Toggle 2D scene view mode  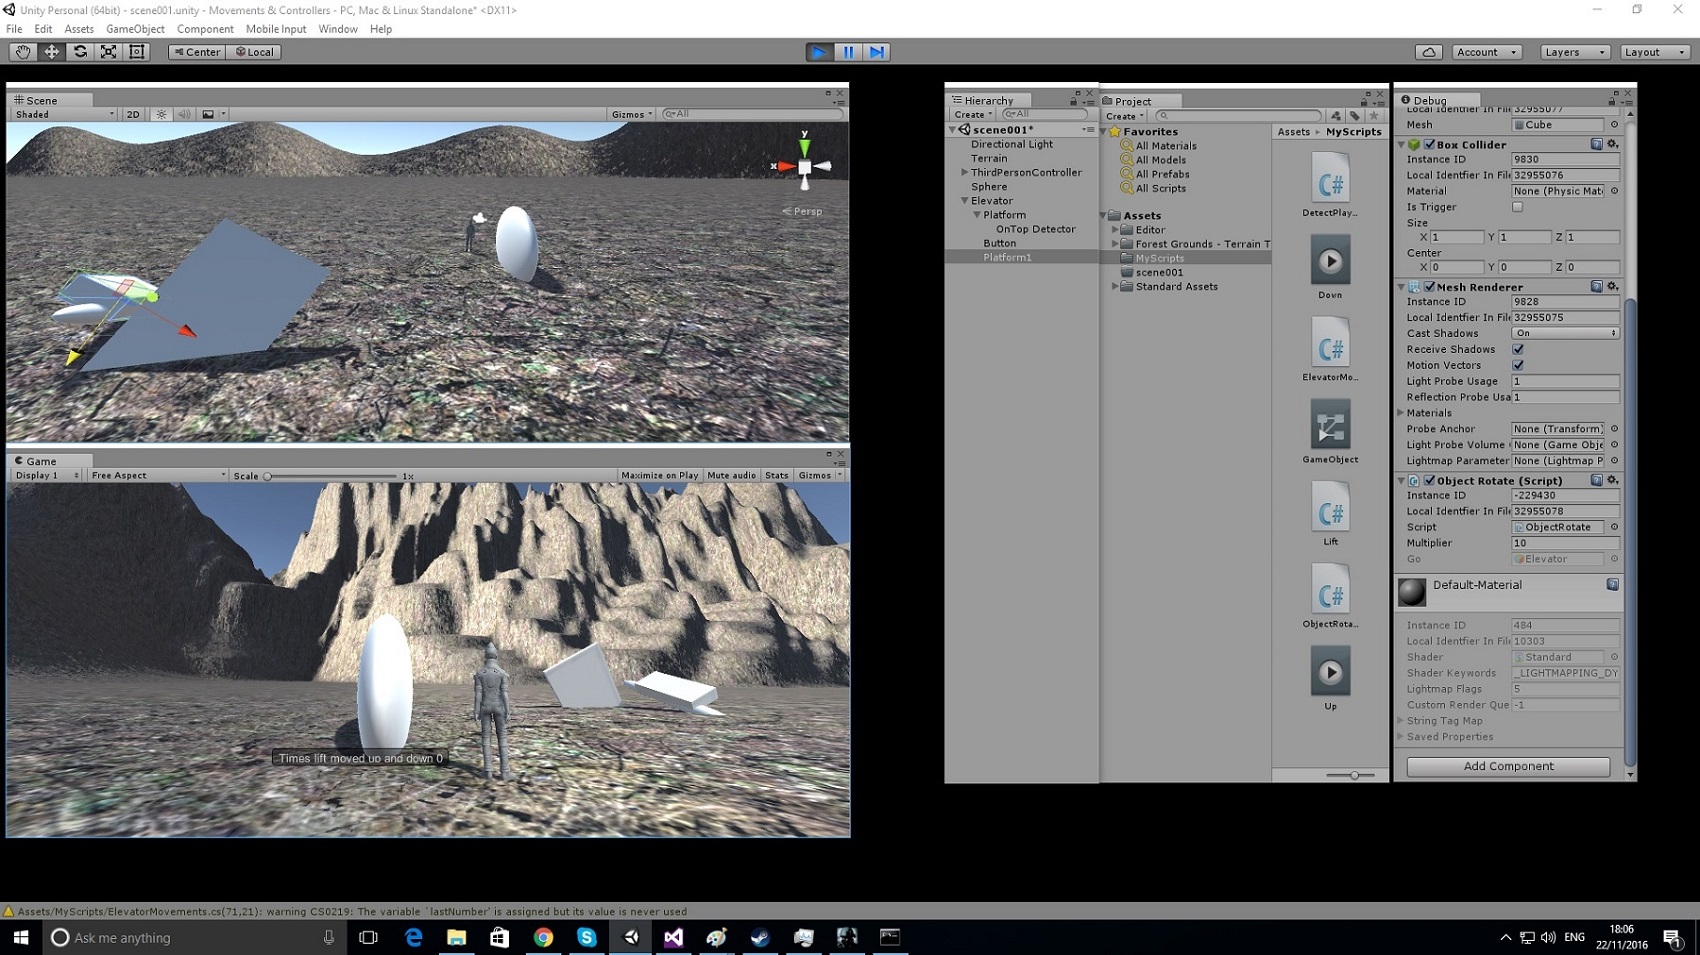point(133,114)
